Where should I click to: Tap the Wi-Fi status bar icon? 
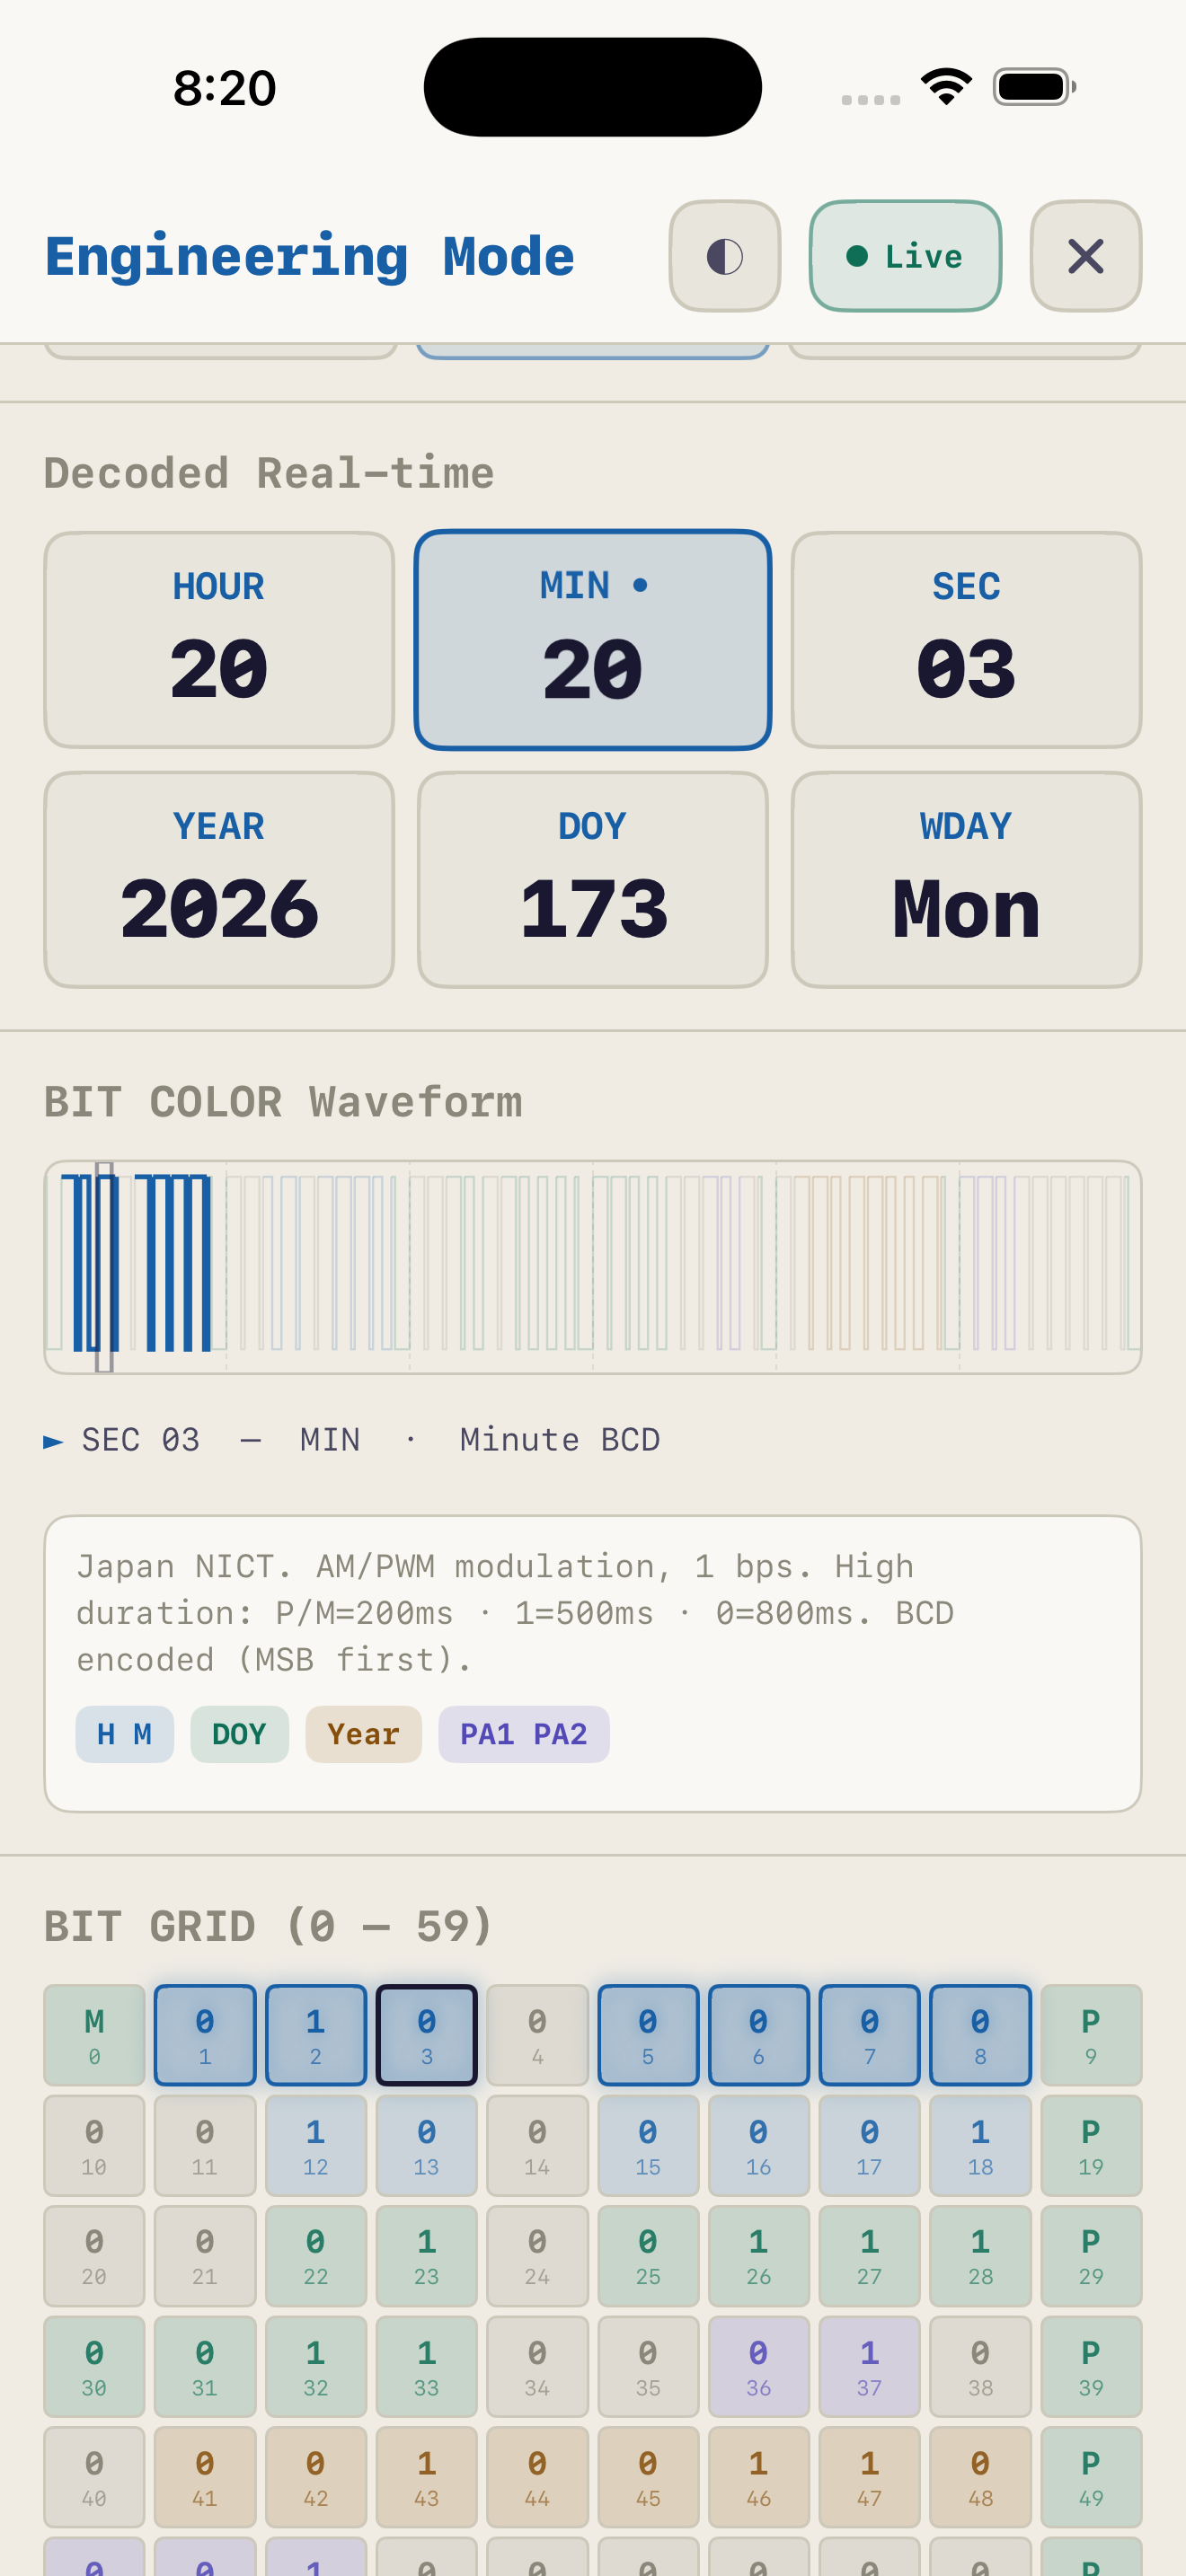click(946, 86)
